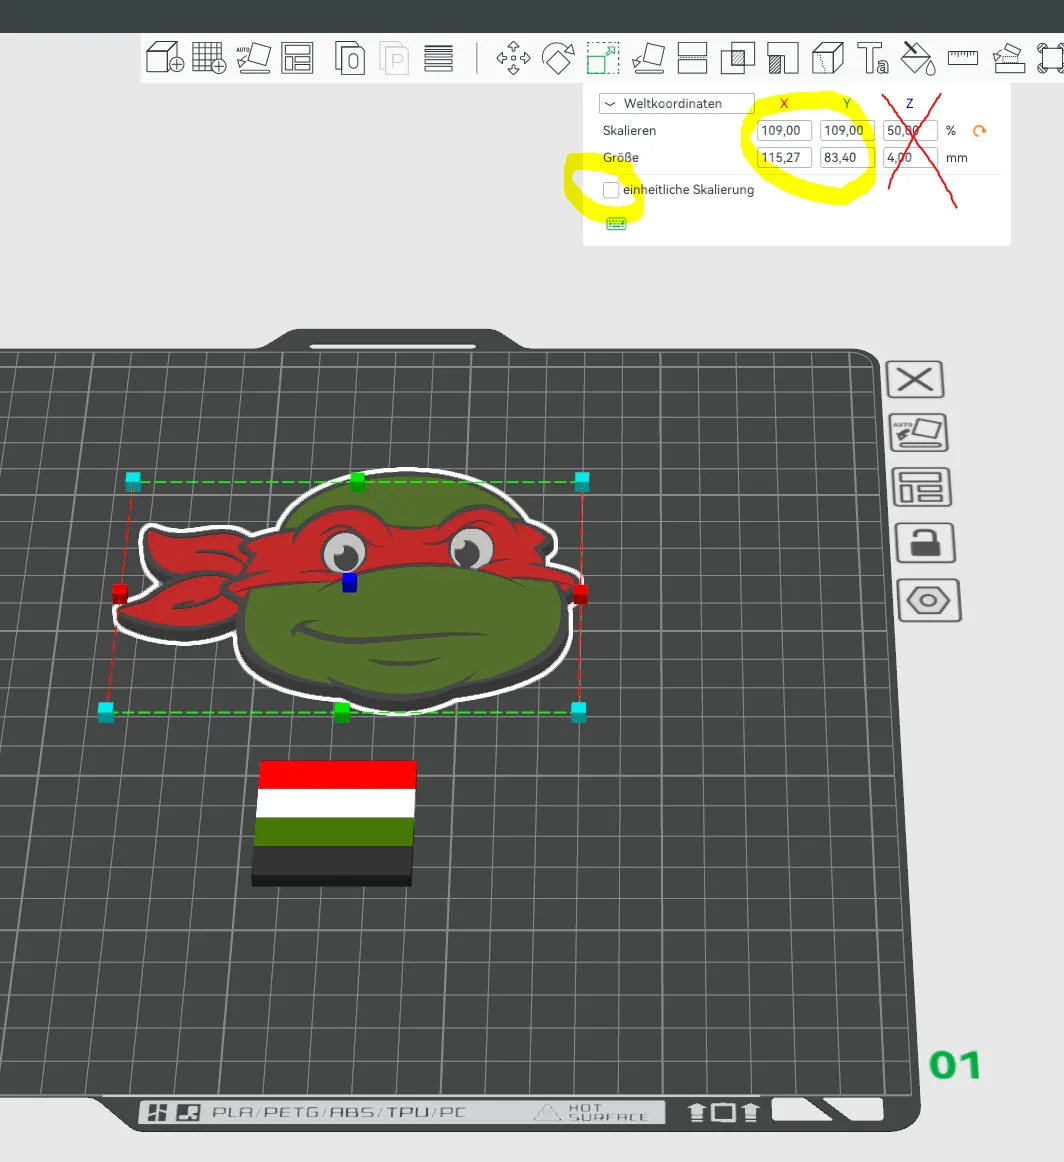Click the Remove plate X icon
The width and height of the screenshot is (1064, 1162).
(915, 380)
